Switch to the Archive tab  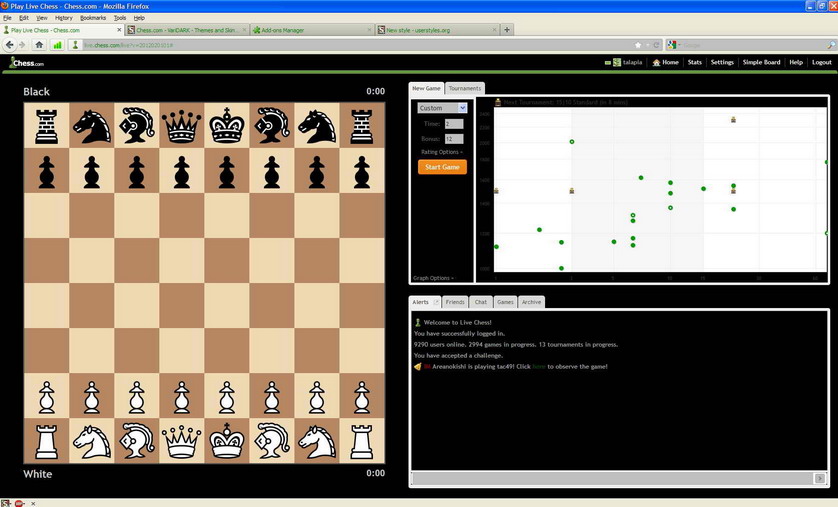pos(531,302)
